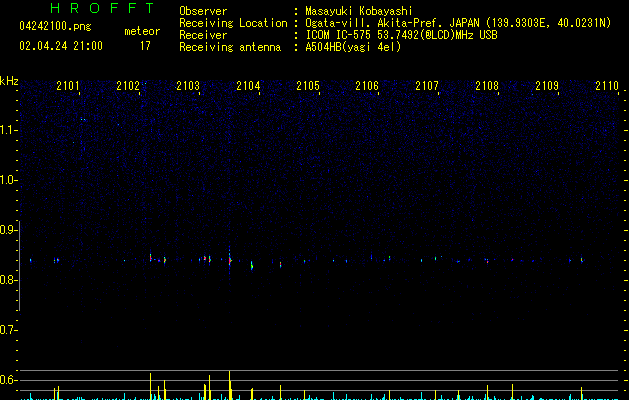Click the Receiving Location label
629x400 pixels.
click(233, 23)
